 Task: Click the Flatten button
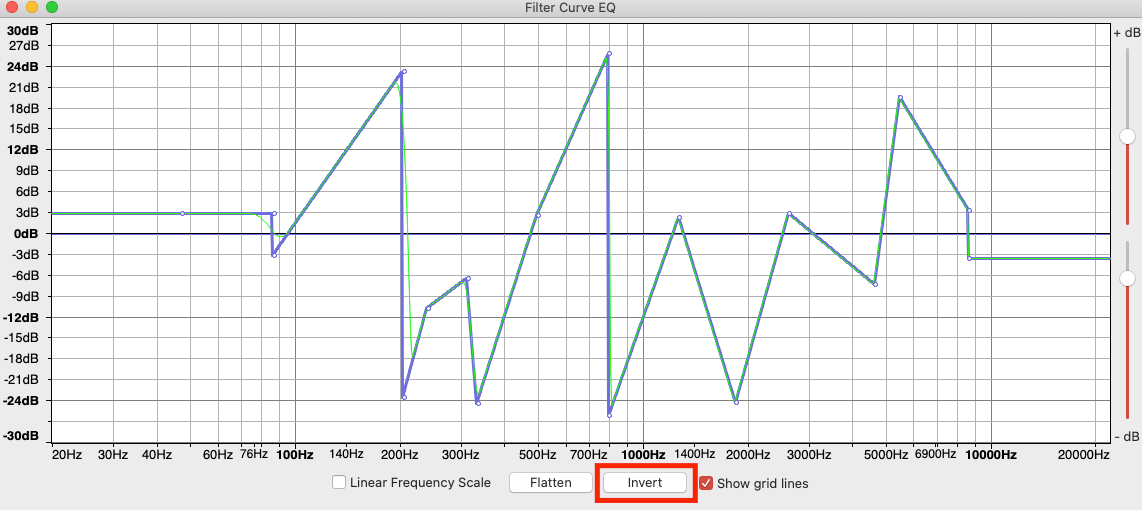click(x=551, y=482)
